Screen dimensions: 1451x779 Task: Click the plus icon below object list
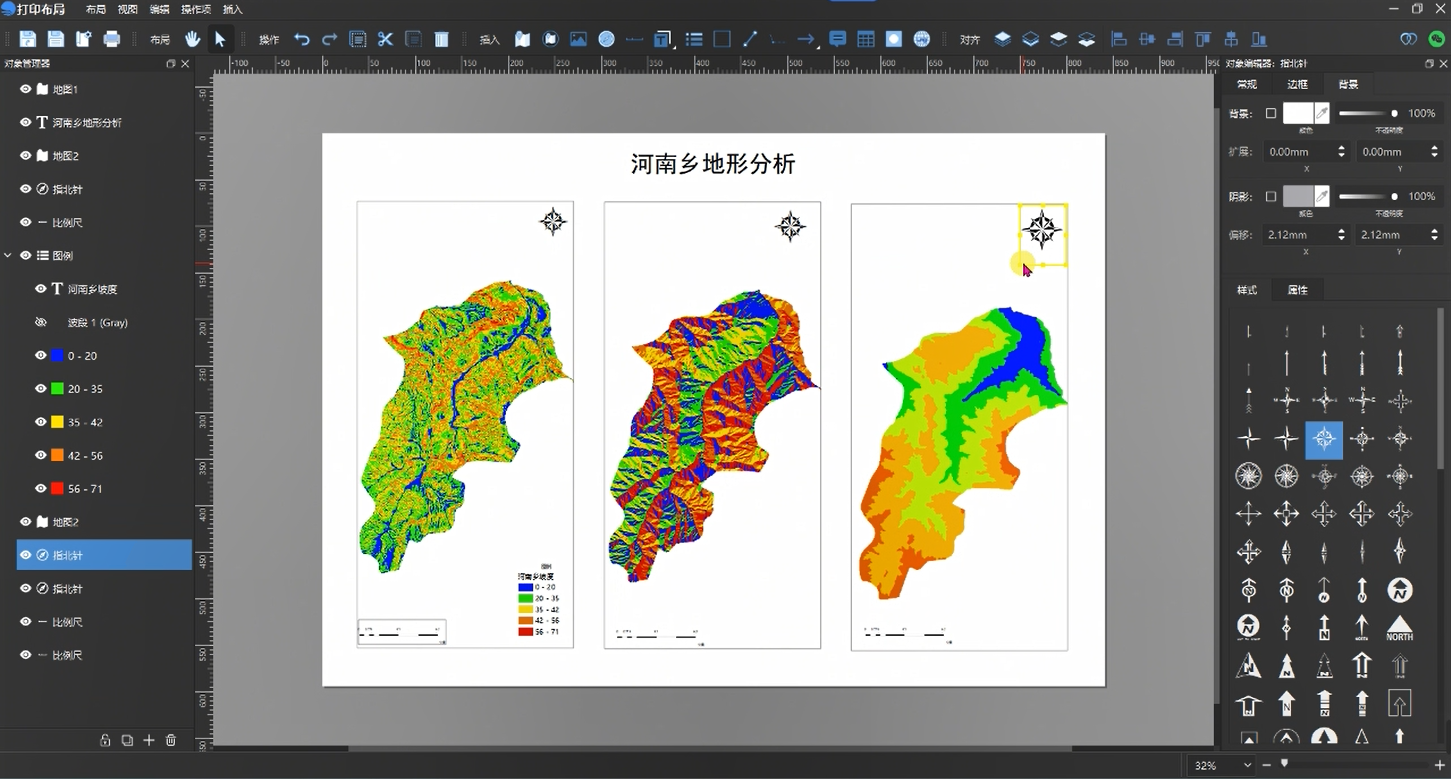[149, 740]
